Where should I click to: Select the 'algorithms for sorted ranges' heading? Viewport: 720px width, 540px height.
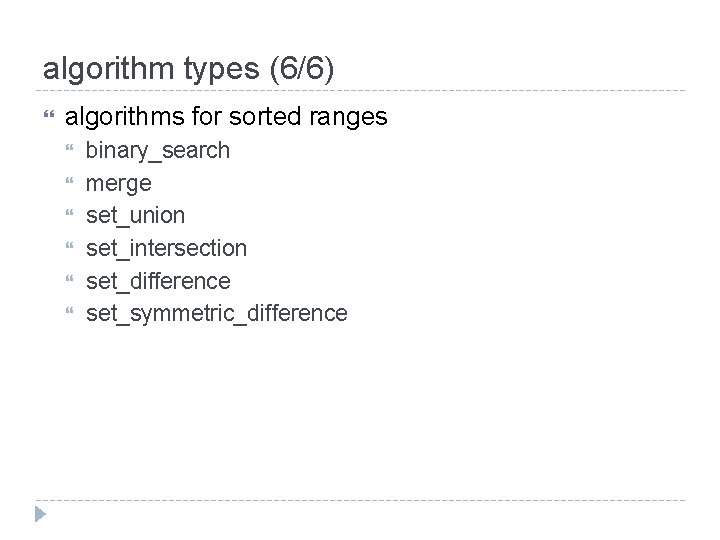226,117
